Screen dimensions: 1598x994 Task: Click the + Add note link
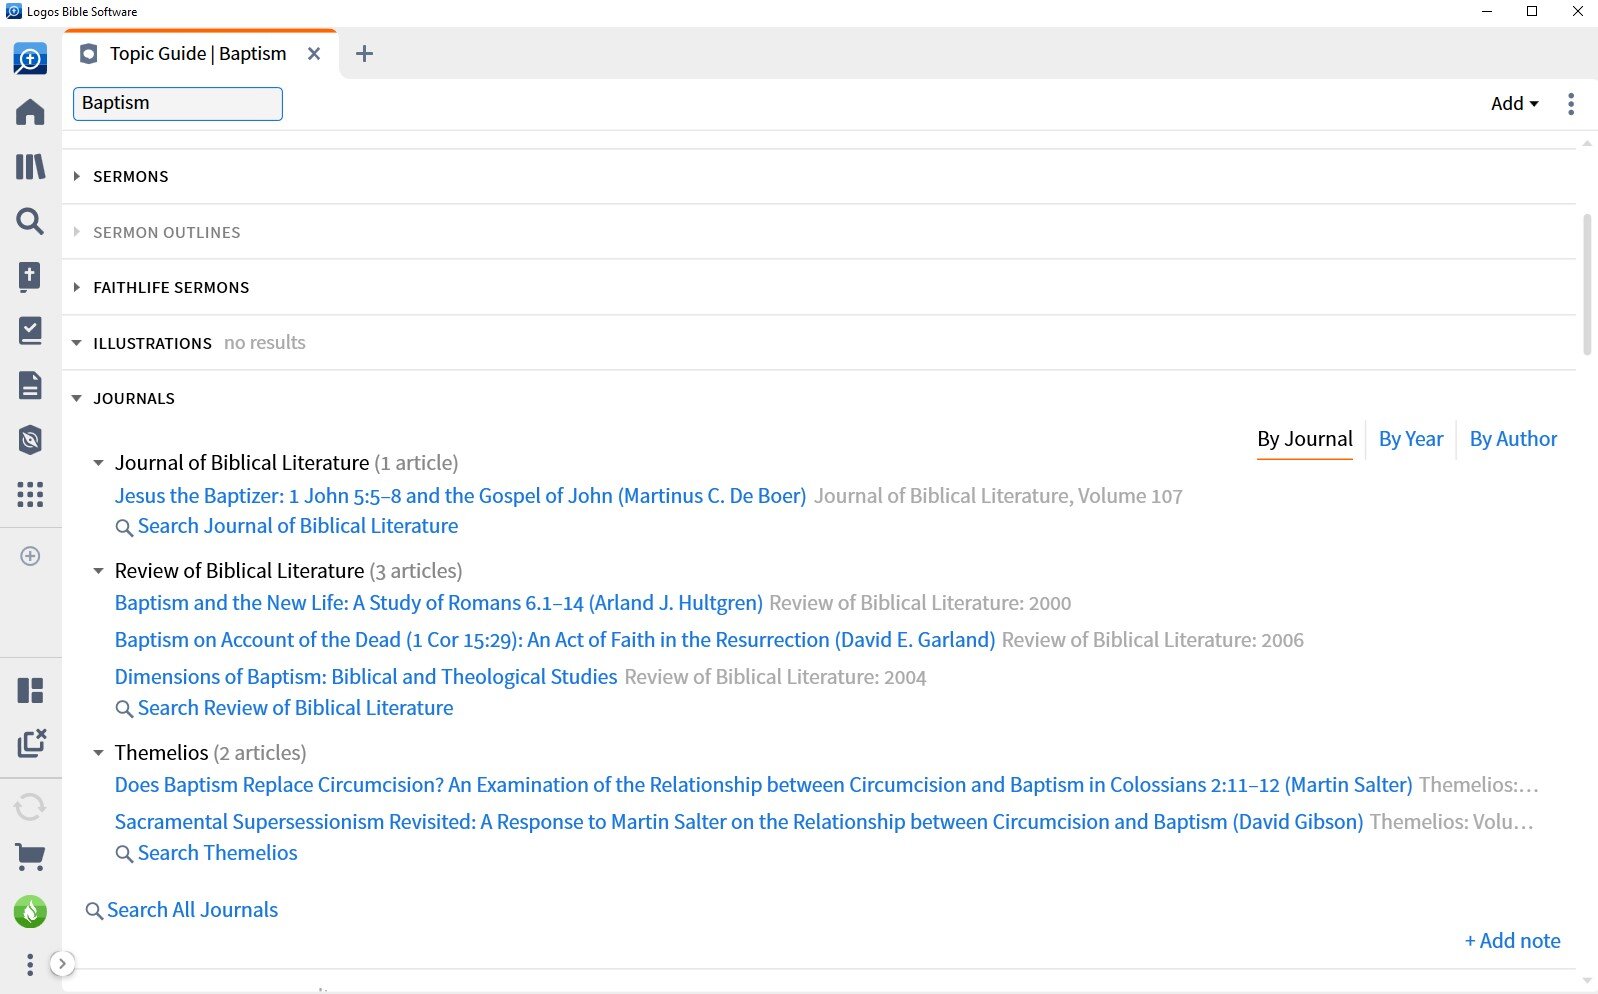pyautogui.click(x=1512, y=941)
